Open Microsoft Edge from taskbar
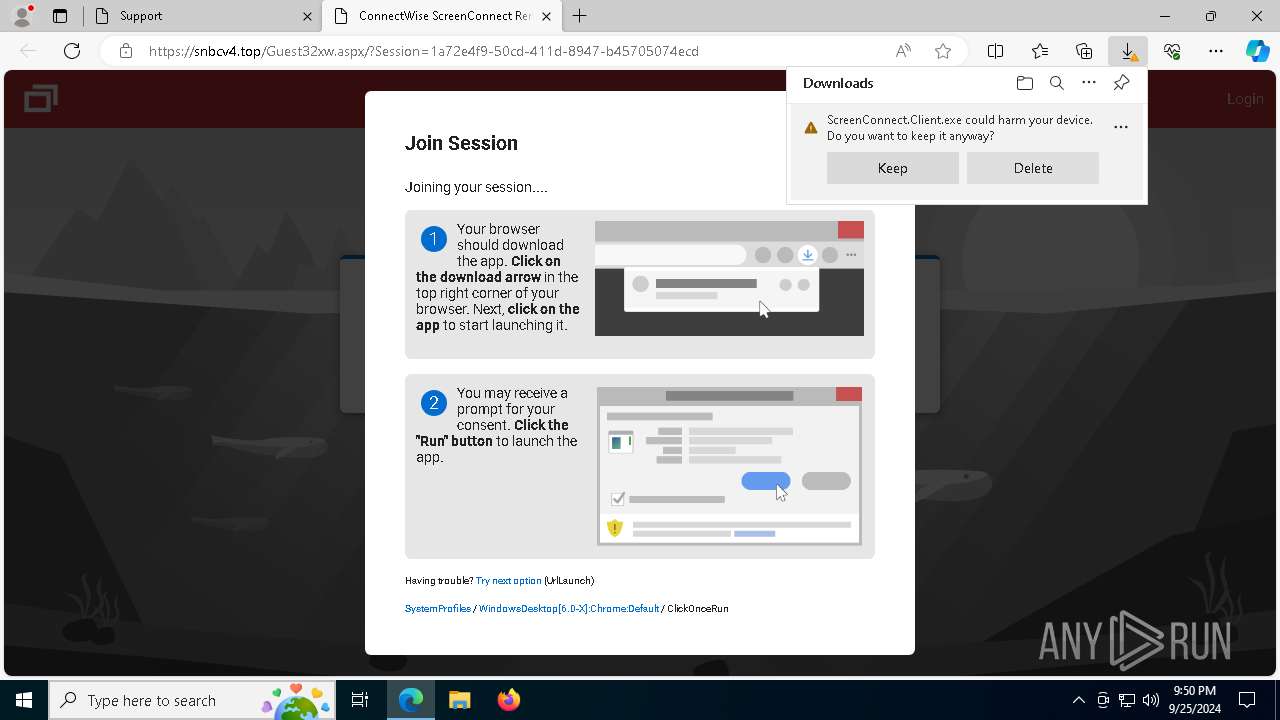This screenshot has width=1280, height=720. [x=411, y=700]
